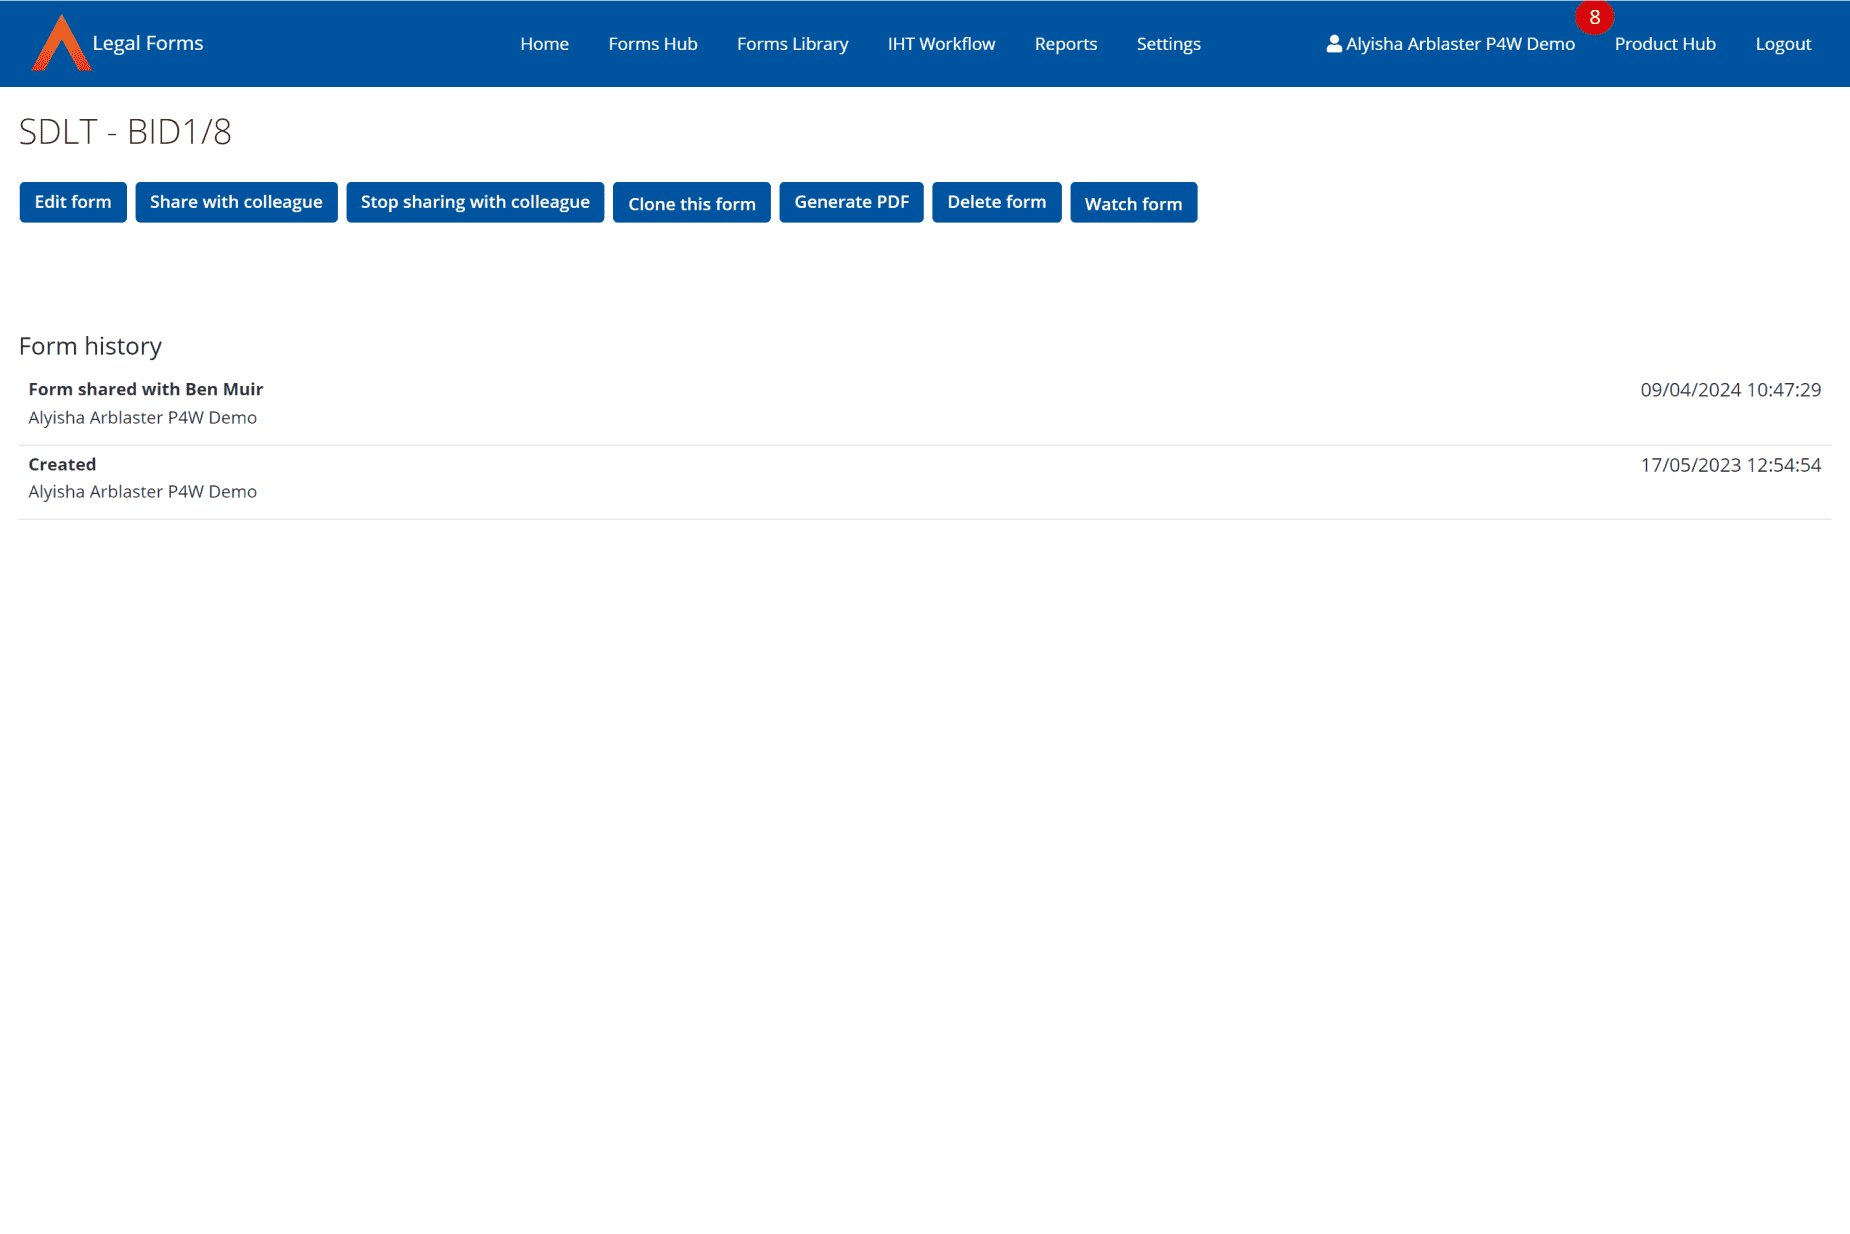Viewport: 1850px width, 1234px height.
Task: View the Reports page
Action: (1065, 43)
